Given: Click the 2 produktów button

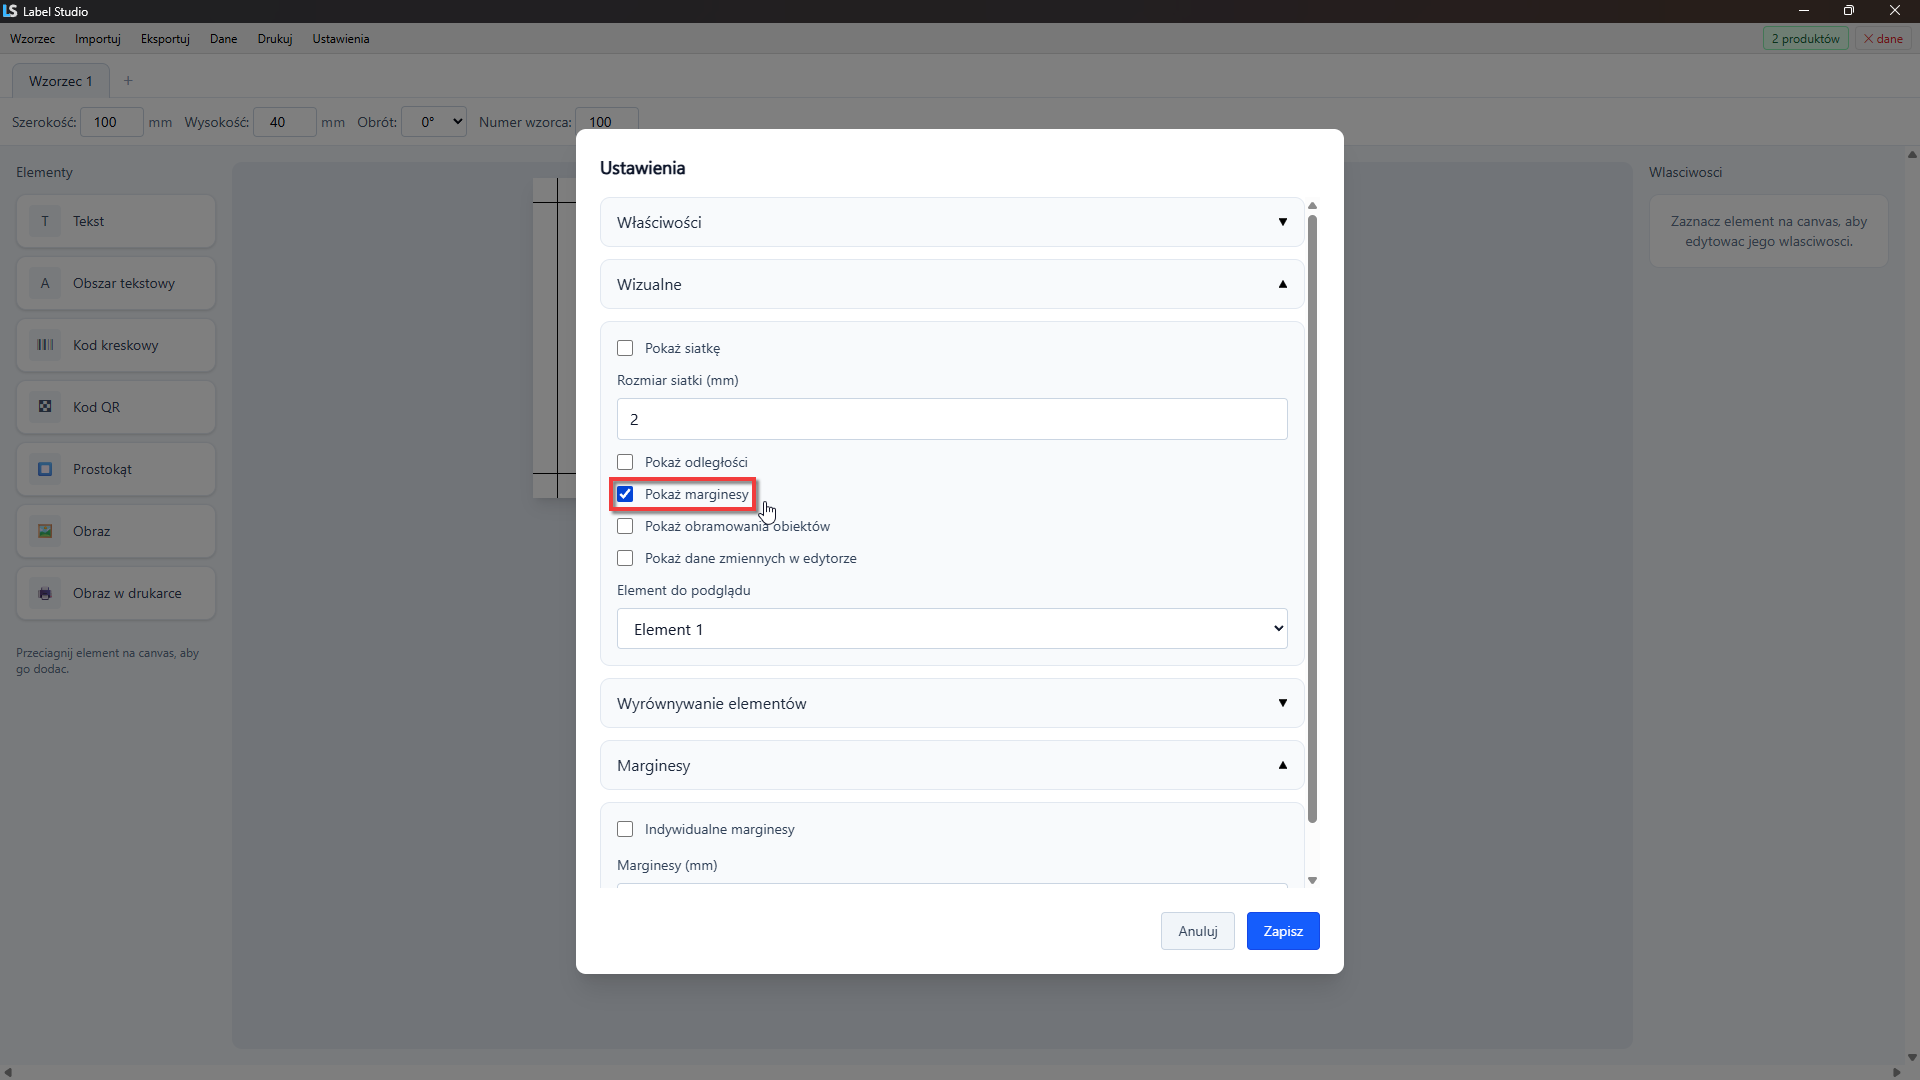Looking at the screenshot, I should pyautogui.click(x=1805, y=39).
